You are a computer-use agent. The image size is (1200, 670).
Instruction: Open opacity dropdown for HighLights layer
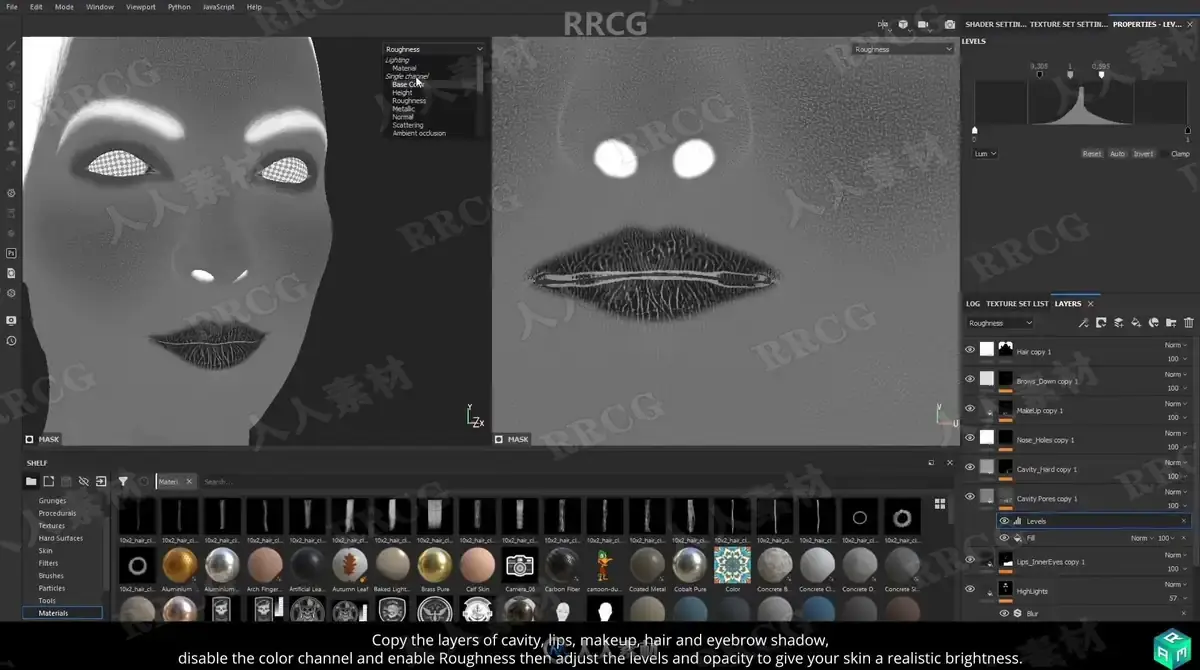tap(1176, 597)
